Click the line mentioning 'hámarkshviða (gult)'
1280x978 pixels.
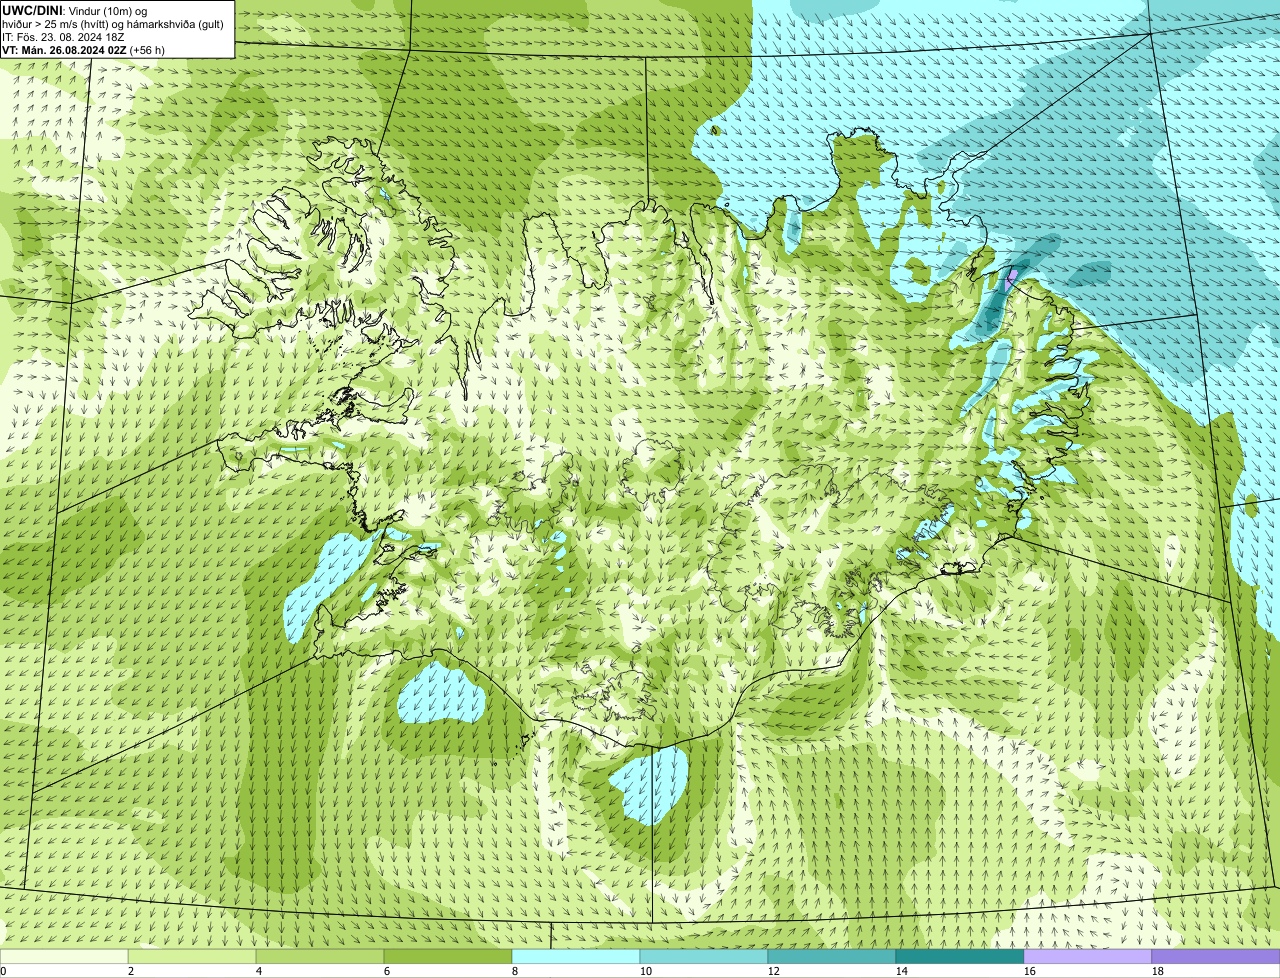point(113,23)
